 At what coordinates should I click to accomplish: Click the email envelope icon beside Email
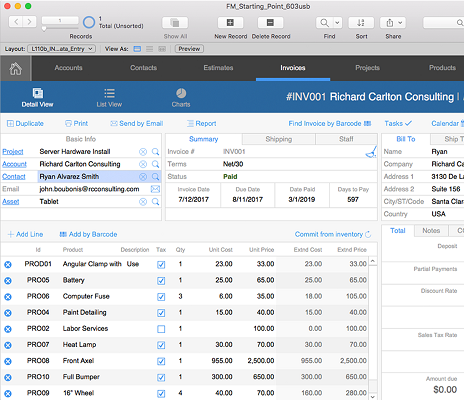pyautogui.click(x=155, y=189)
